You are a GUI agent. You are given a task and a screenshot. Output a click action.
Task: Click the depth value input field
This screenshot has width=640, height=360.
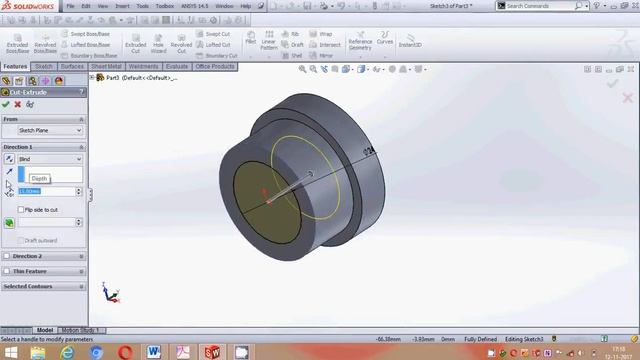click(47, 191)
